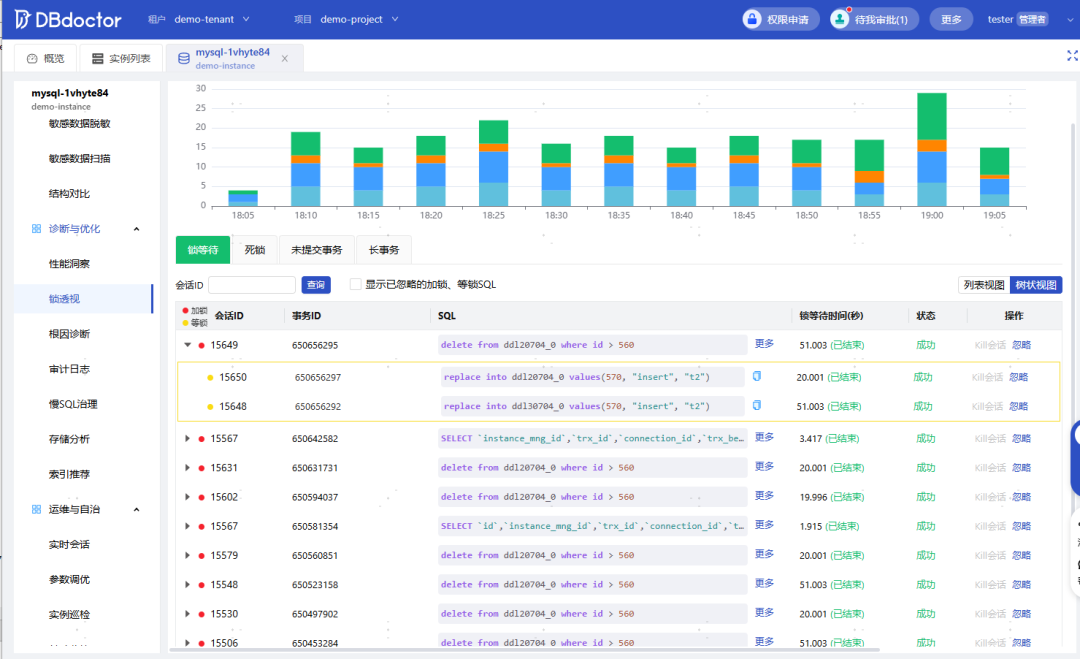Click the 实例列表 list icon tab

(x=97, y=59)
